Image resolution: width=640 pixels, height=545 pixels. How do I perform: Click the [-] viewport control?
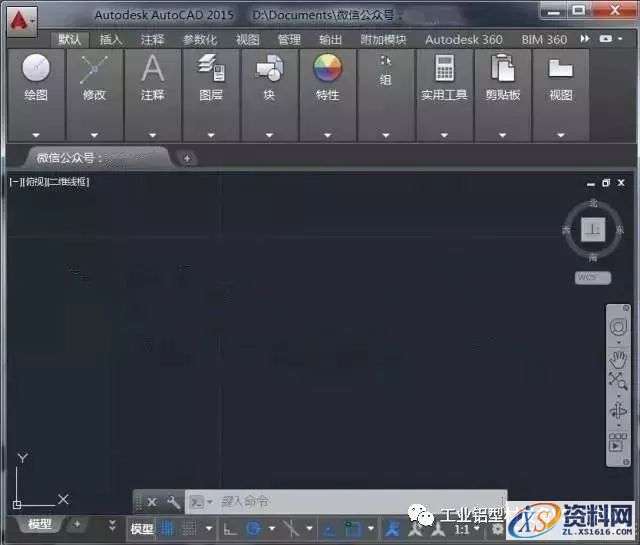[14, 182]
